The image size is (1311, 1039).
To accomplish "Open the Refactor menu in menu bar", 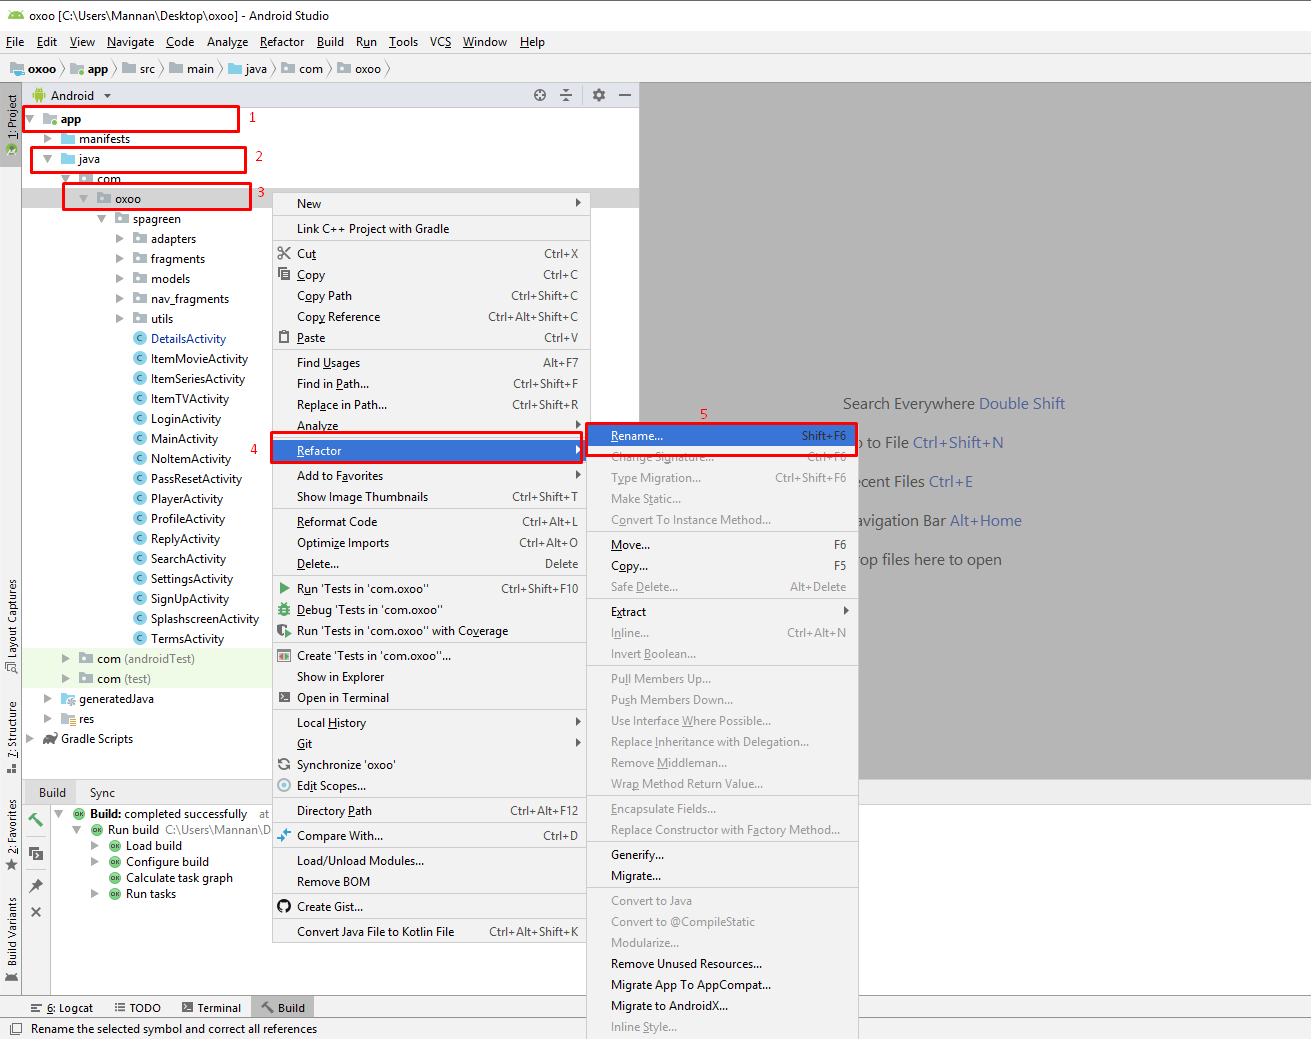I will [281, 42].
